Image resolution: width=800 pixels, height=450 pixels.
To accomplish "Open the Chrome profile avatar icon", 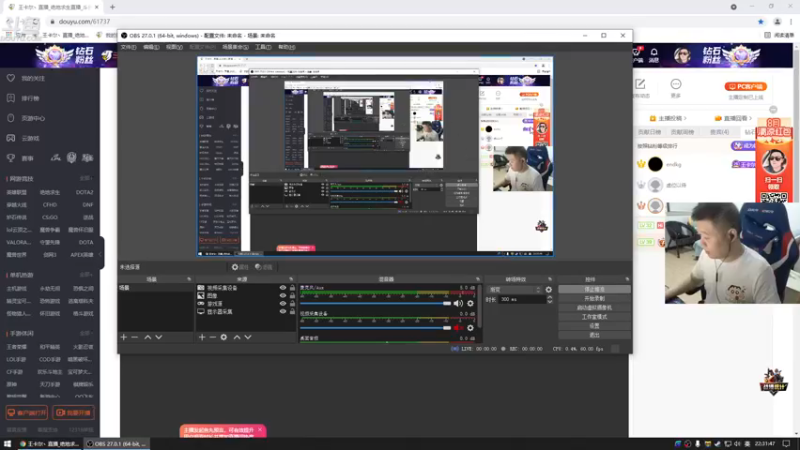I will (777, 21).
